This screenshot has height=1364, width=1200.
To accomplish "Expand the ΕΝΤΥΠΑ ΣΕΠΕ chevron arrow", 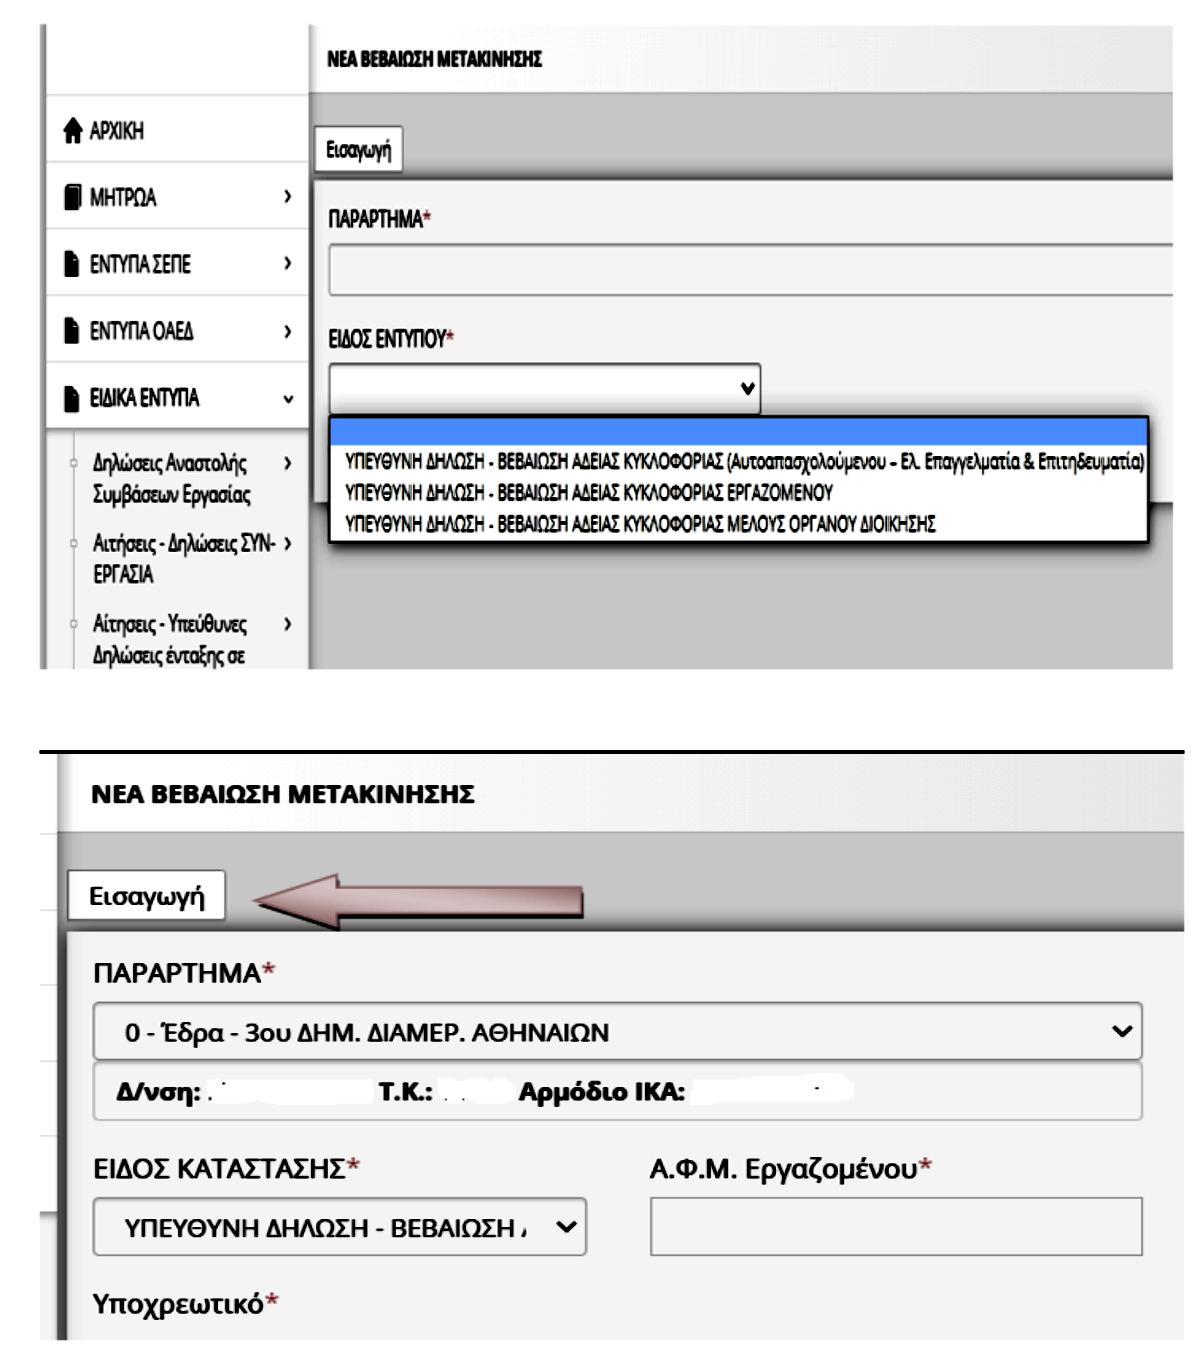I will point(288,264).
